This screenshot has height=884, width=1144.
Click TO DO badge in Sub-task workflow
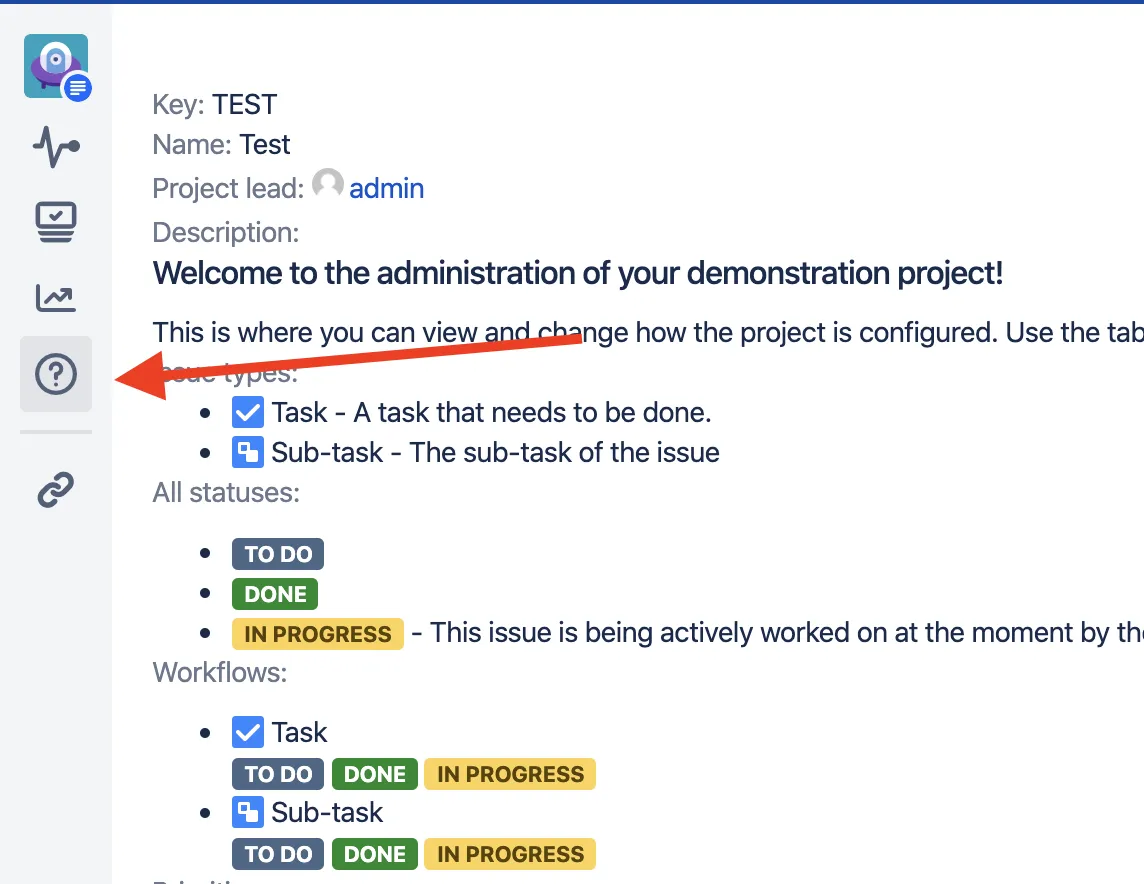pos(278,854)
